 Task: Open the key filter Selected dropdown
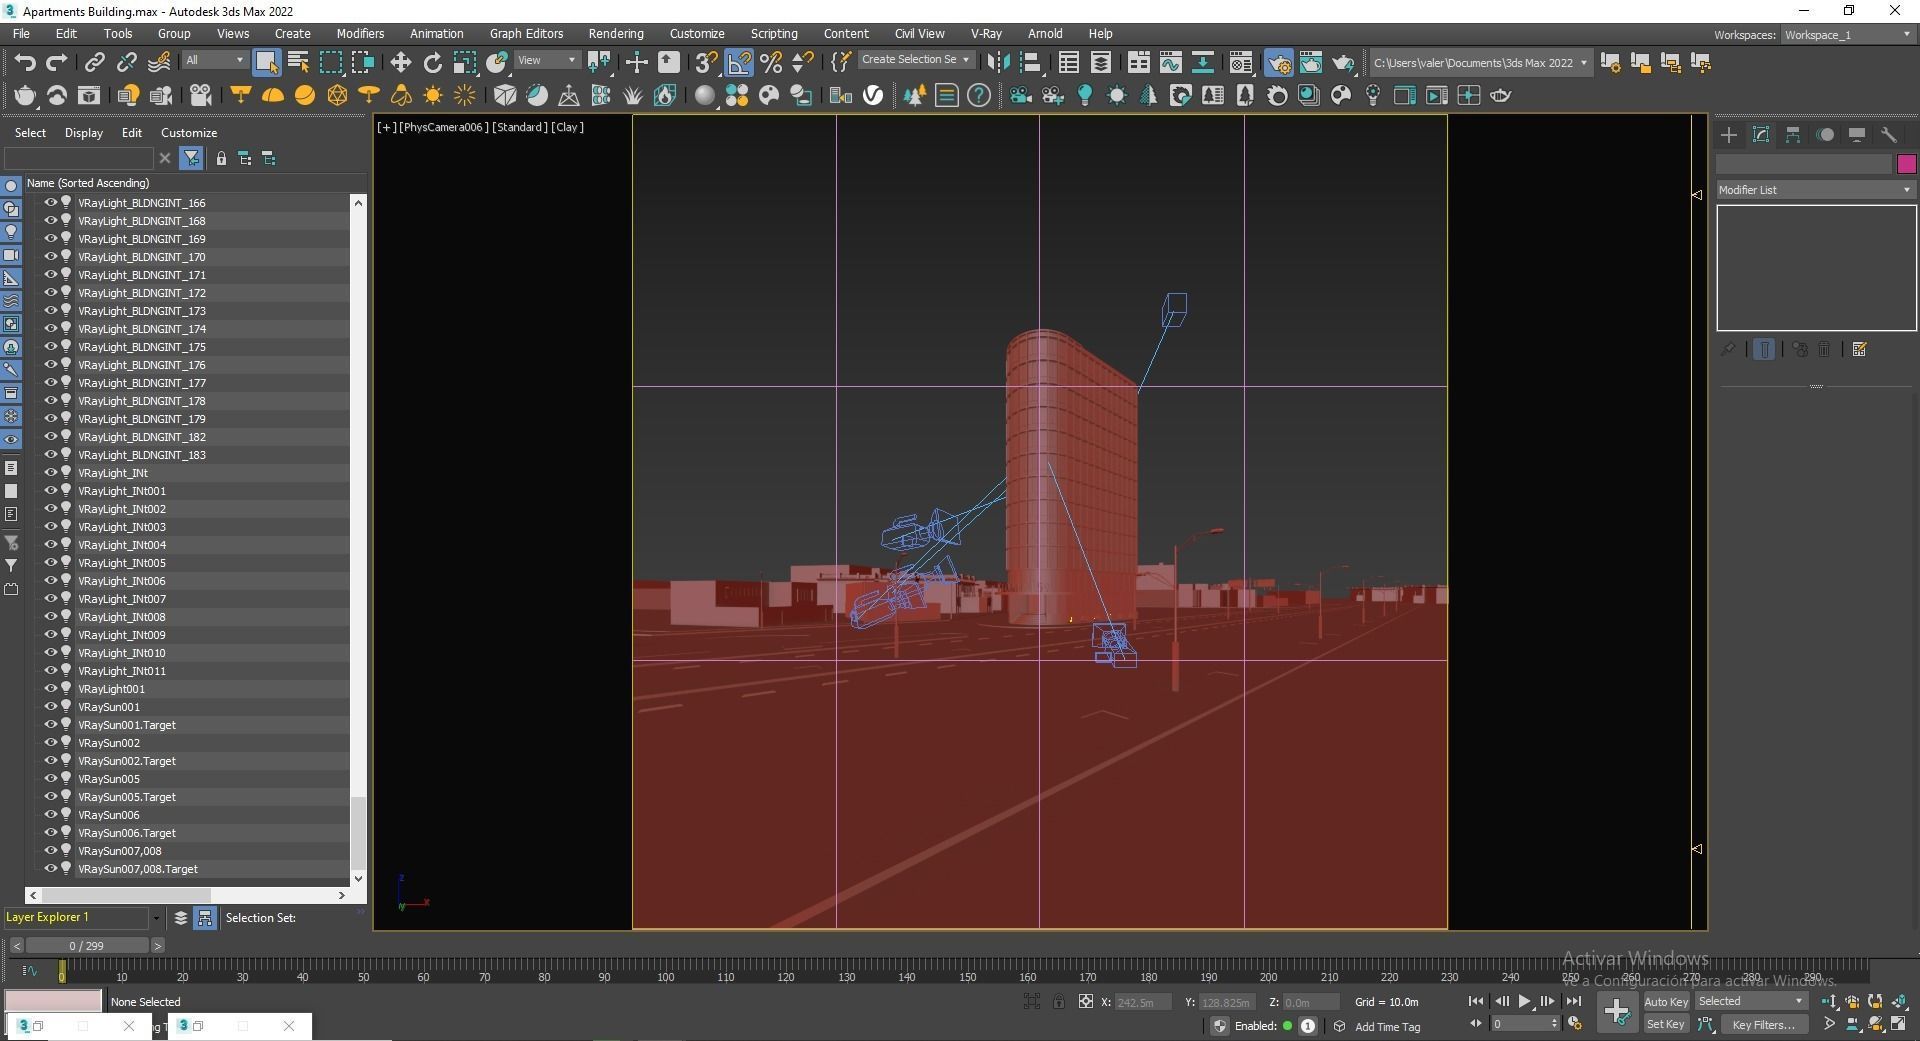[x=1751, y=1001]
